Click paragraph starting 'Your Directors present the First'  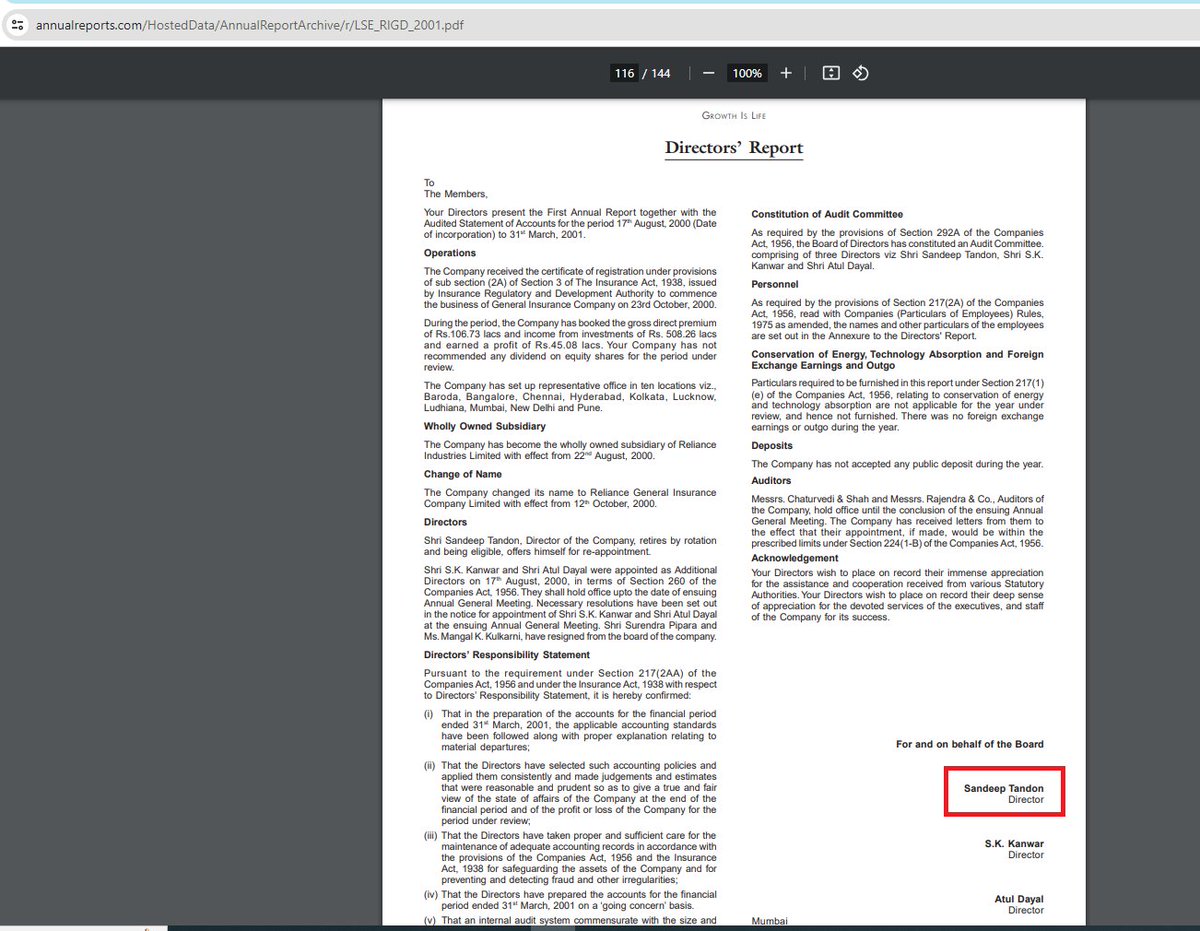coord(570,224)
